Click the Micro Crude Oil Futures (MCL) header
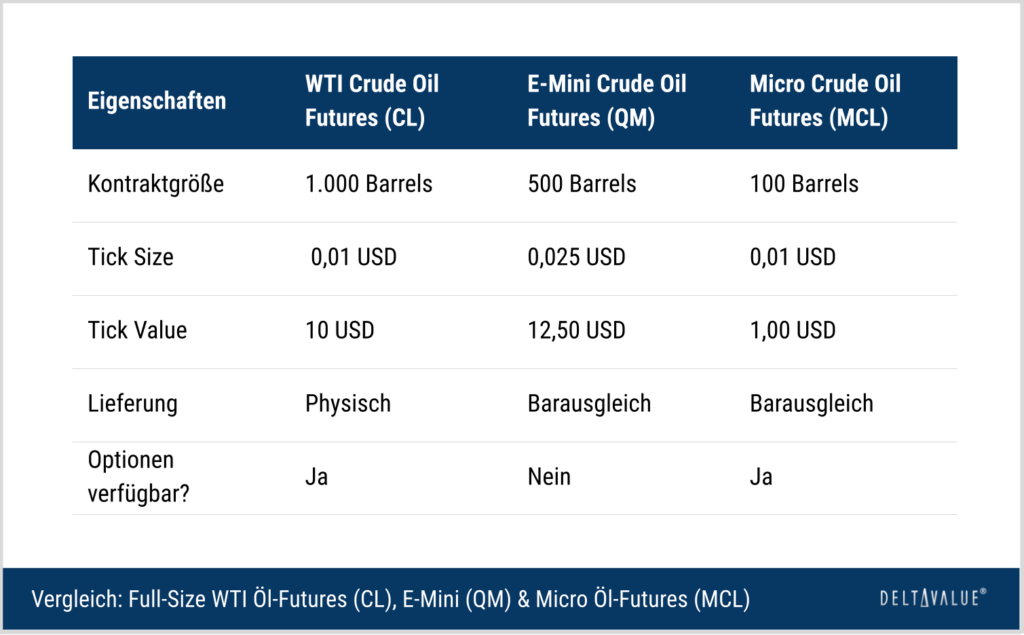 tap(825, 101)
